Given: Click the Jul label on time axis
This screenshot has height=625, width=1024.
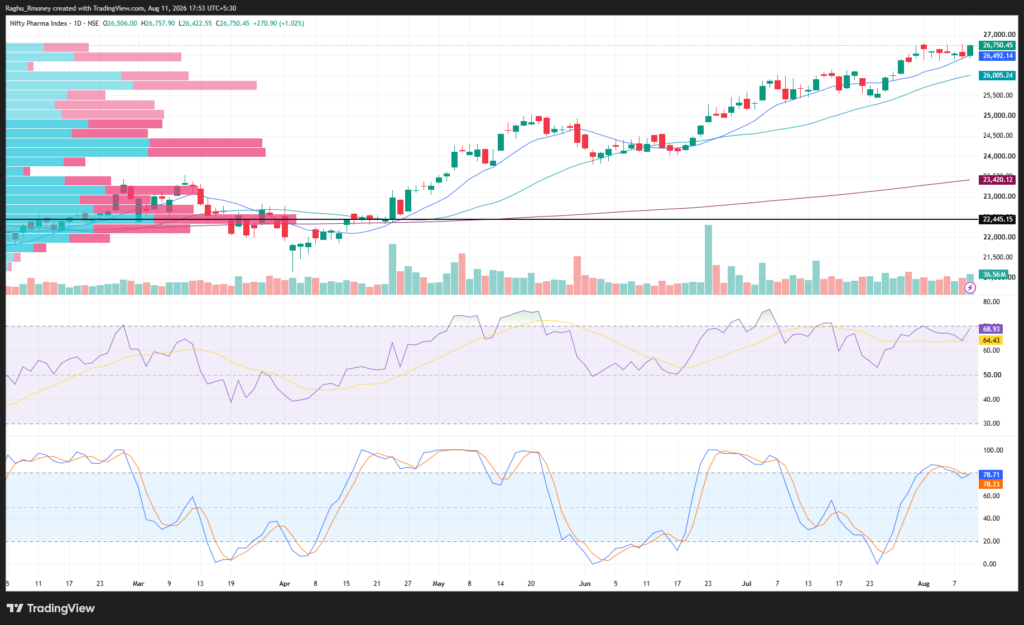Looking at the screenshot, I should coord(746,583).
